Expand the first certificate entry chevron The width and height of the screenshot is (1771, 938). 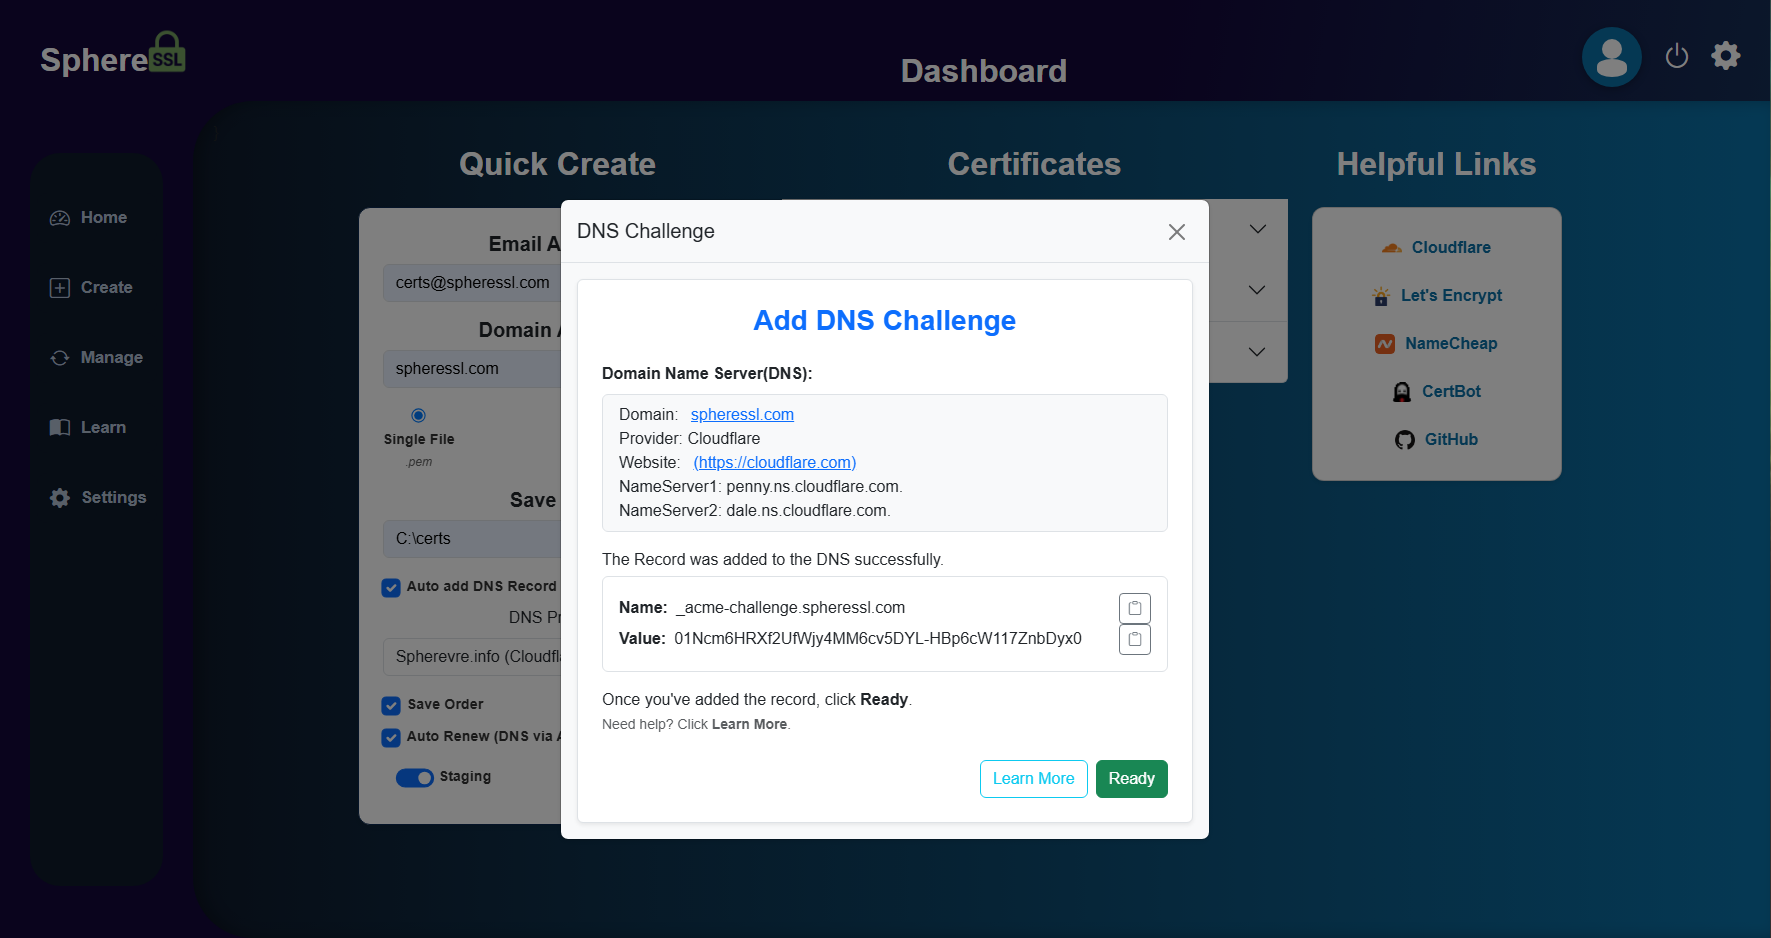point(1256,228)
